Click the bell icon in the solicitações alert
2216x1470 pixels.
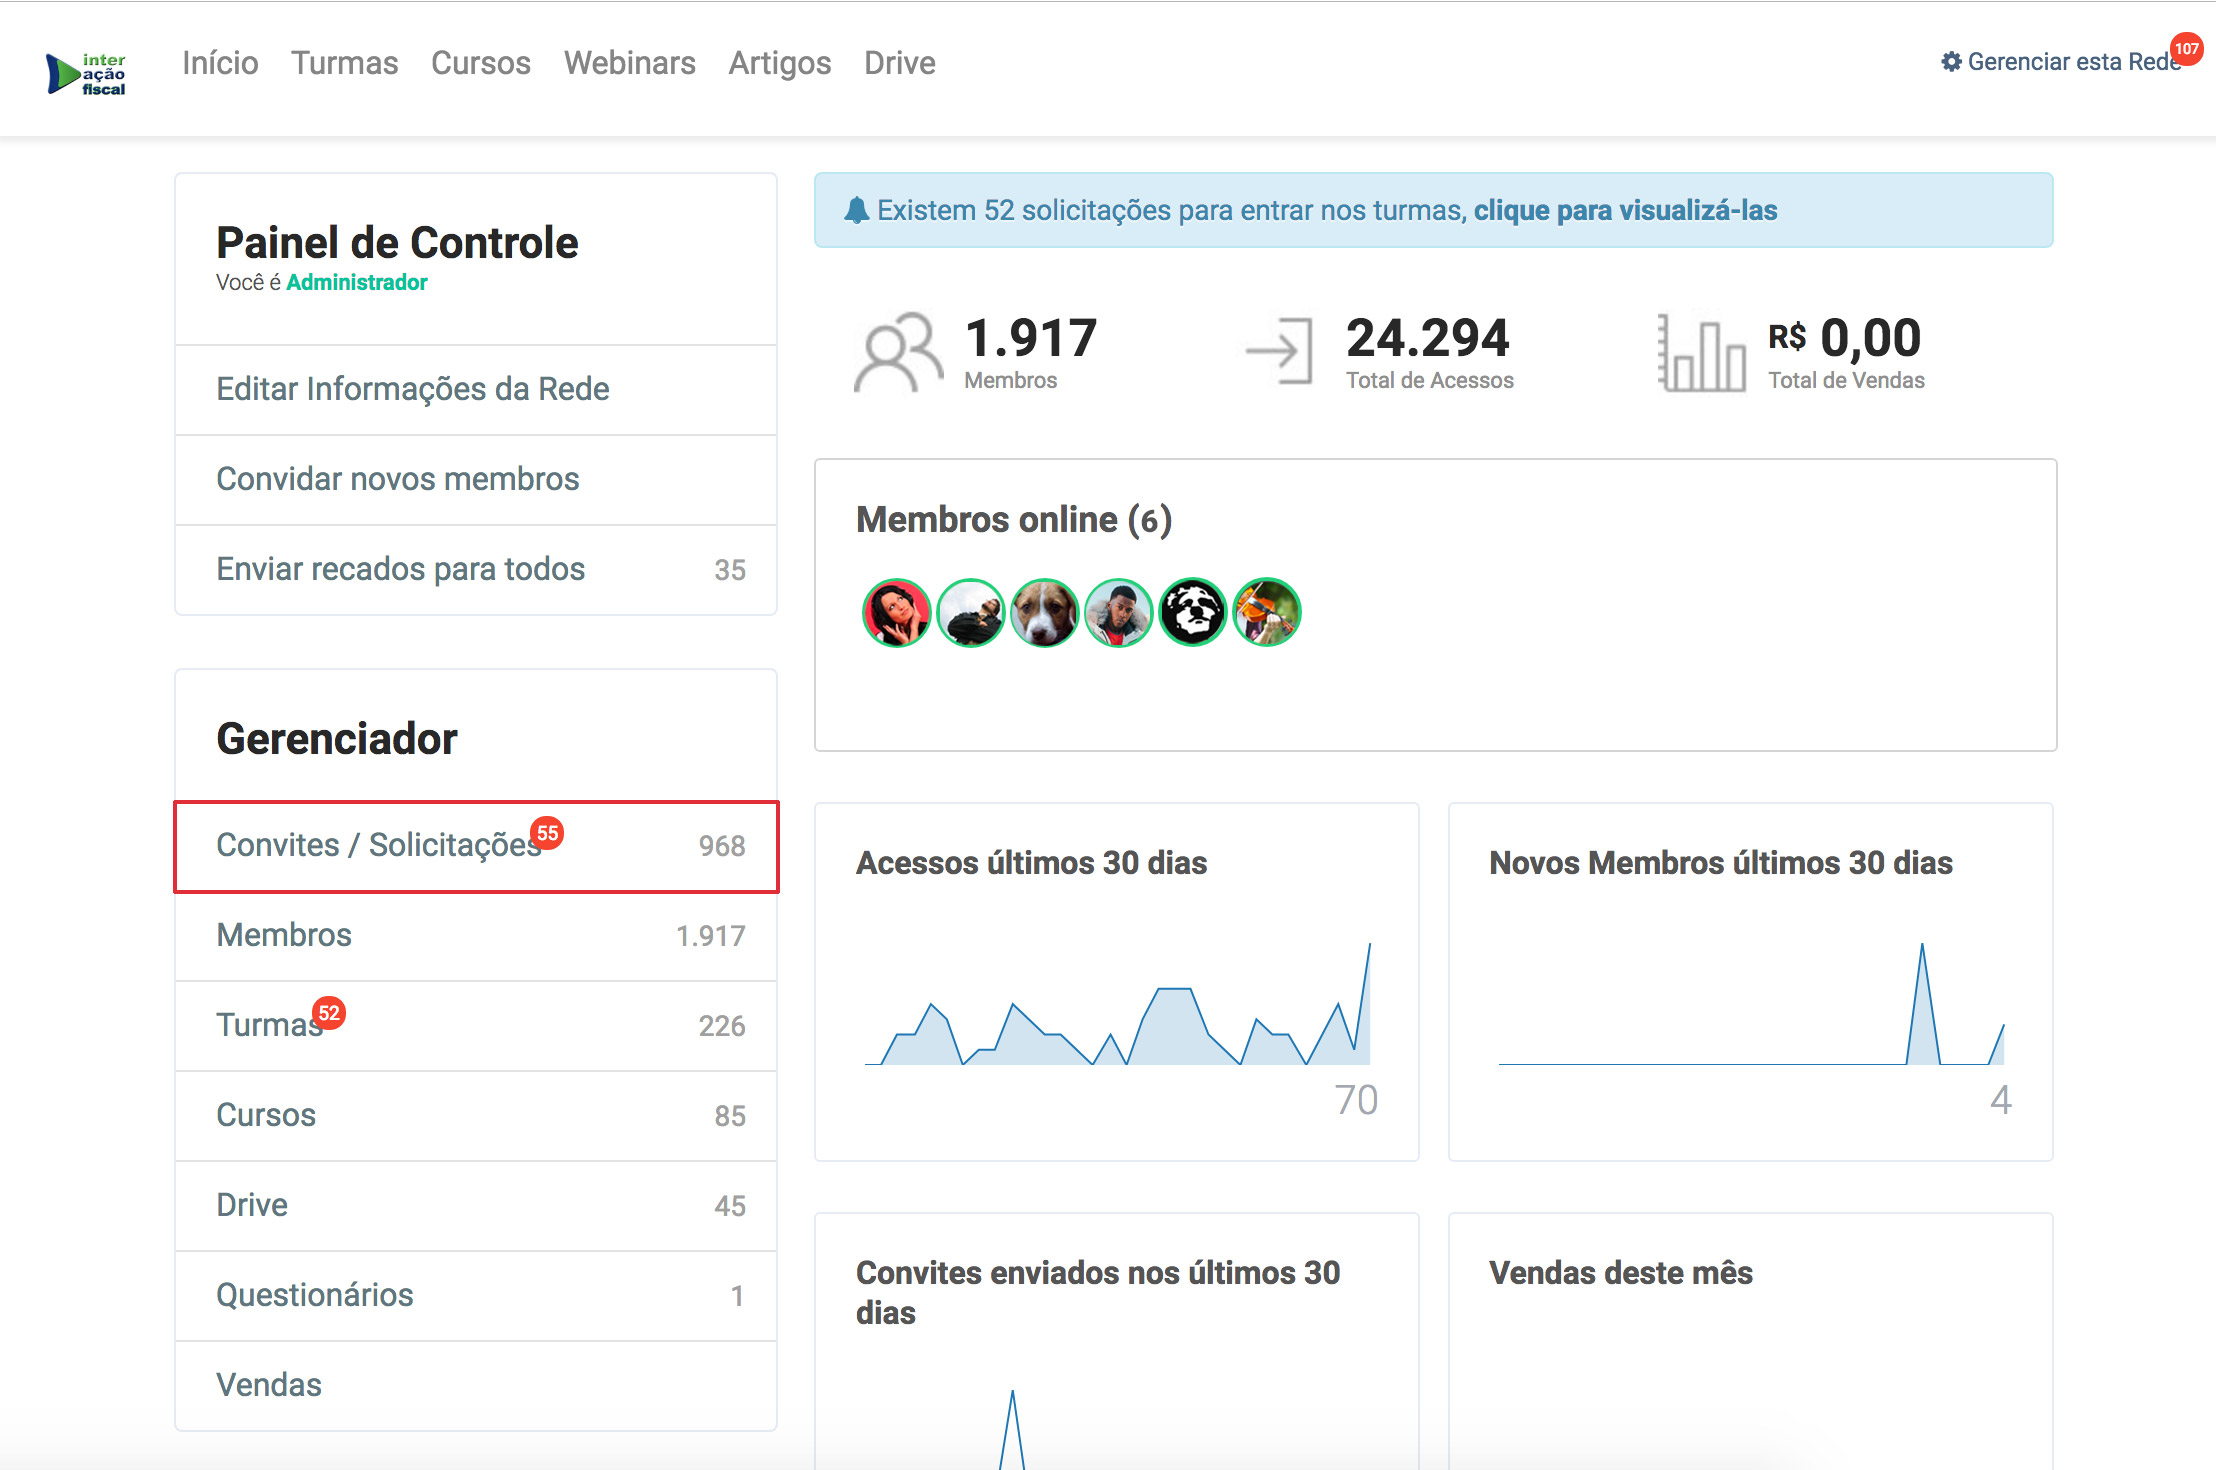click(x=856, y=211)
